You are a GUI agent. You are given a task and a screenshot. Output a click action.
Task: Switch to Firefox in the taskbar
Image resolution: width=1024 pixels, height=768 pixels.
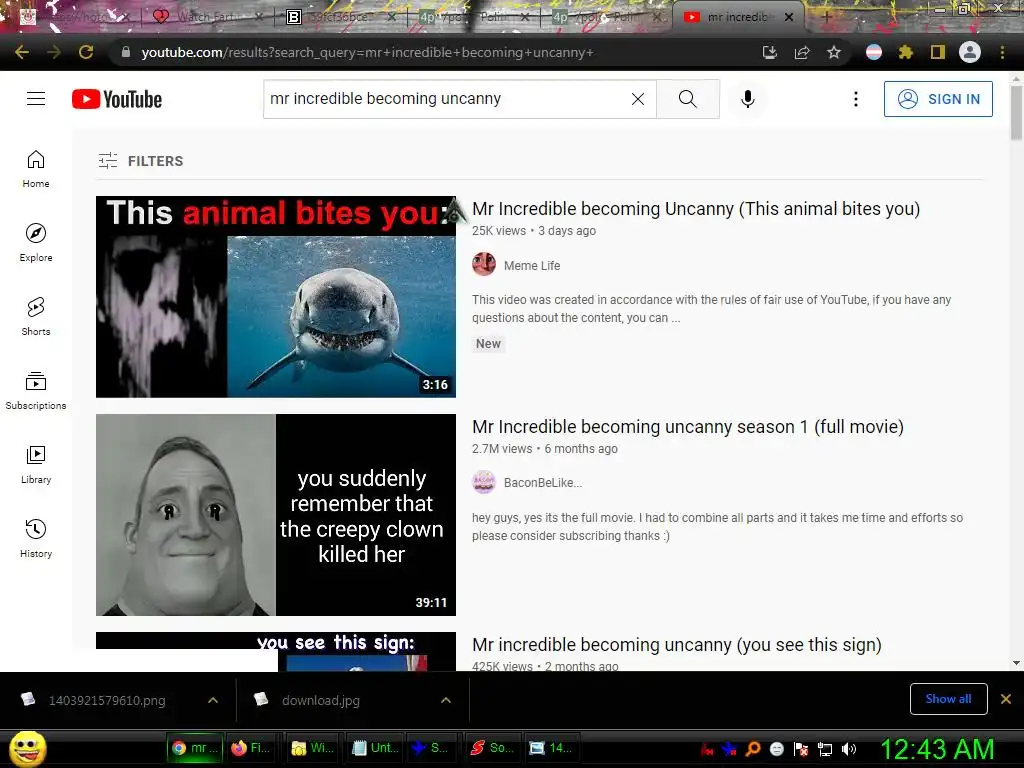pos(251,748)
